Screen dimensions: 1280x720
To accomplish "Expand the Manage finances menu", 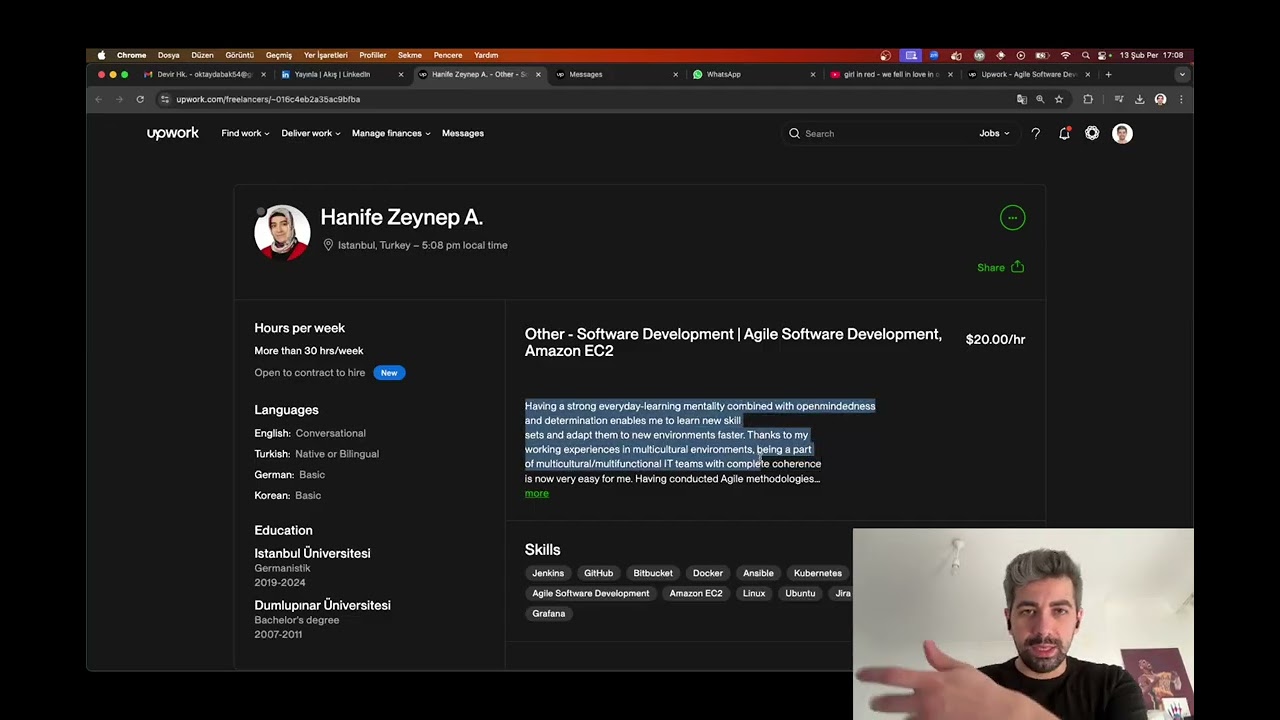I will point(391,133).
